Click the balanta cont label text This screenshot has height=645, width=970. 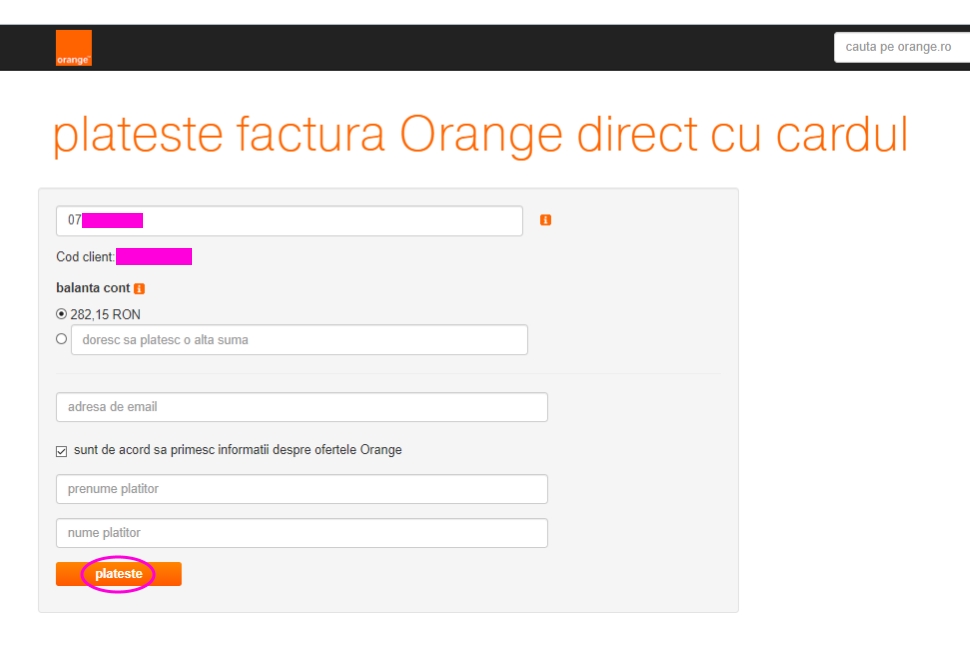93,288
